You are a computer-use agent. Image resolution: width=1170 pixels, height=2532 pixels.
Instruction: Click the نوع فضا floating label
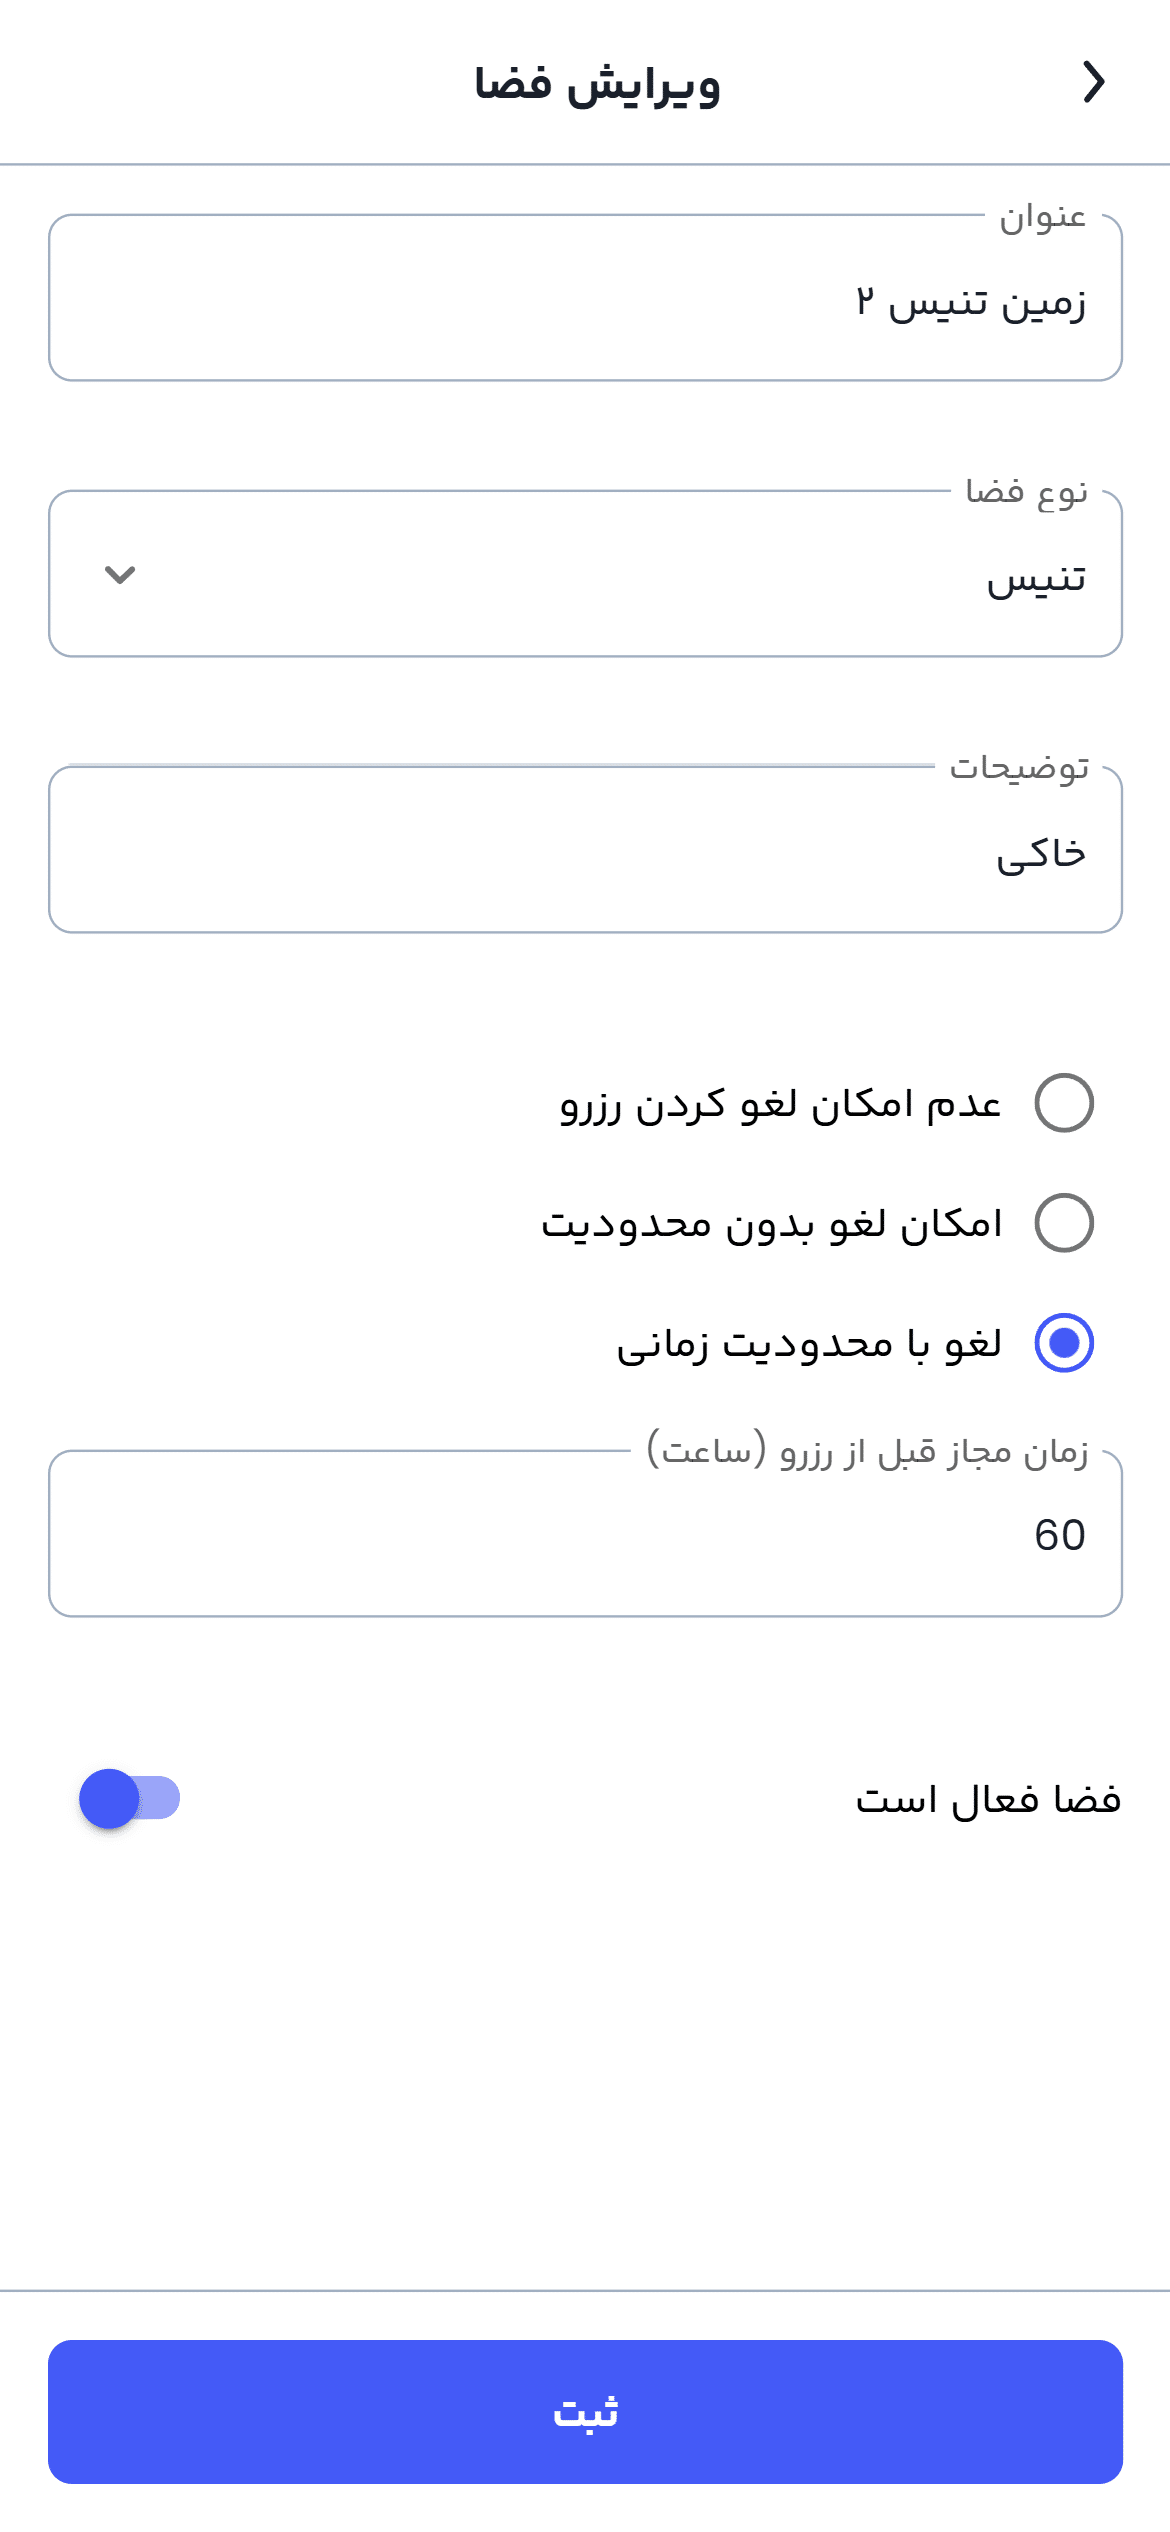point(1026,492)
